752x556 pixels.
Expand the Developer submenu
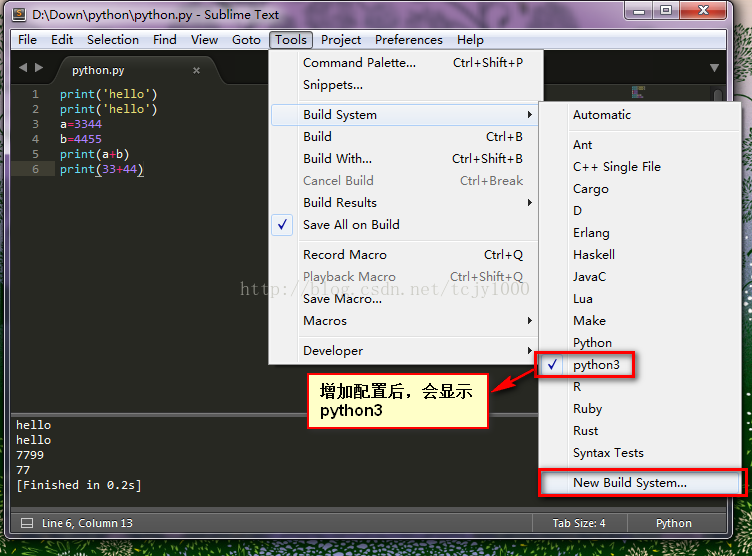click(405, 351)
